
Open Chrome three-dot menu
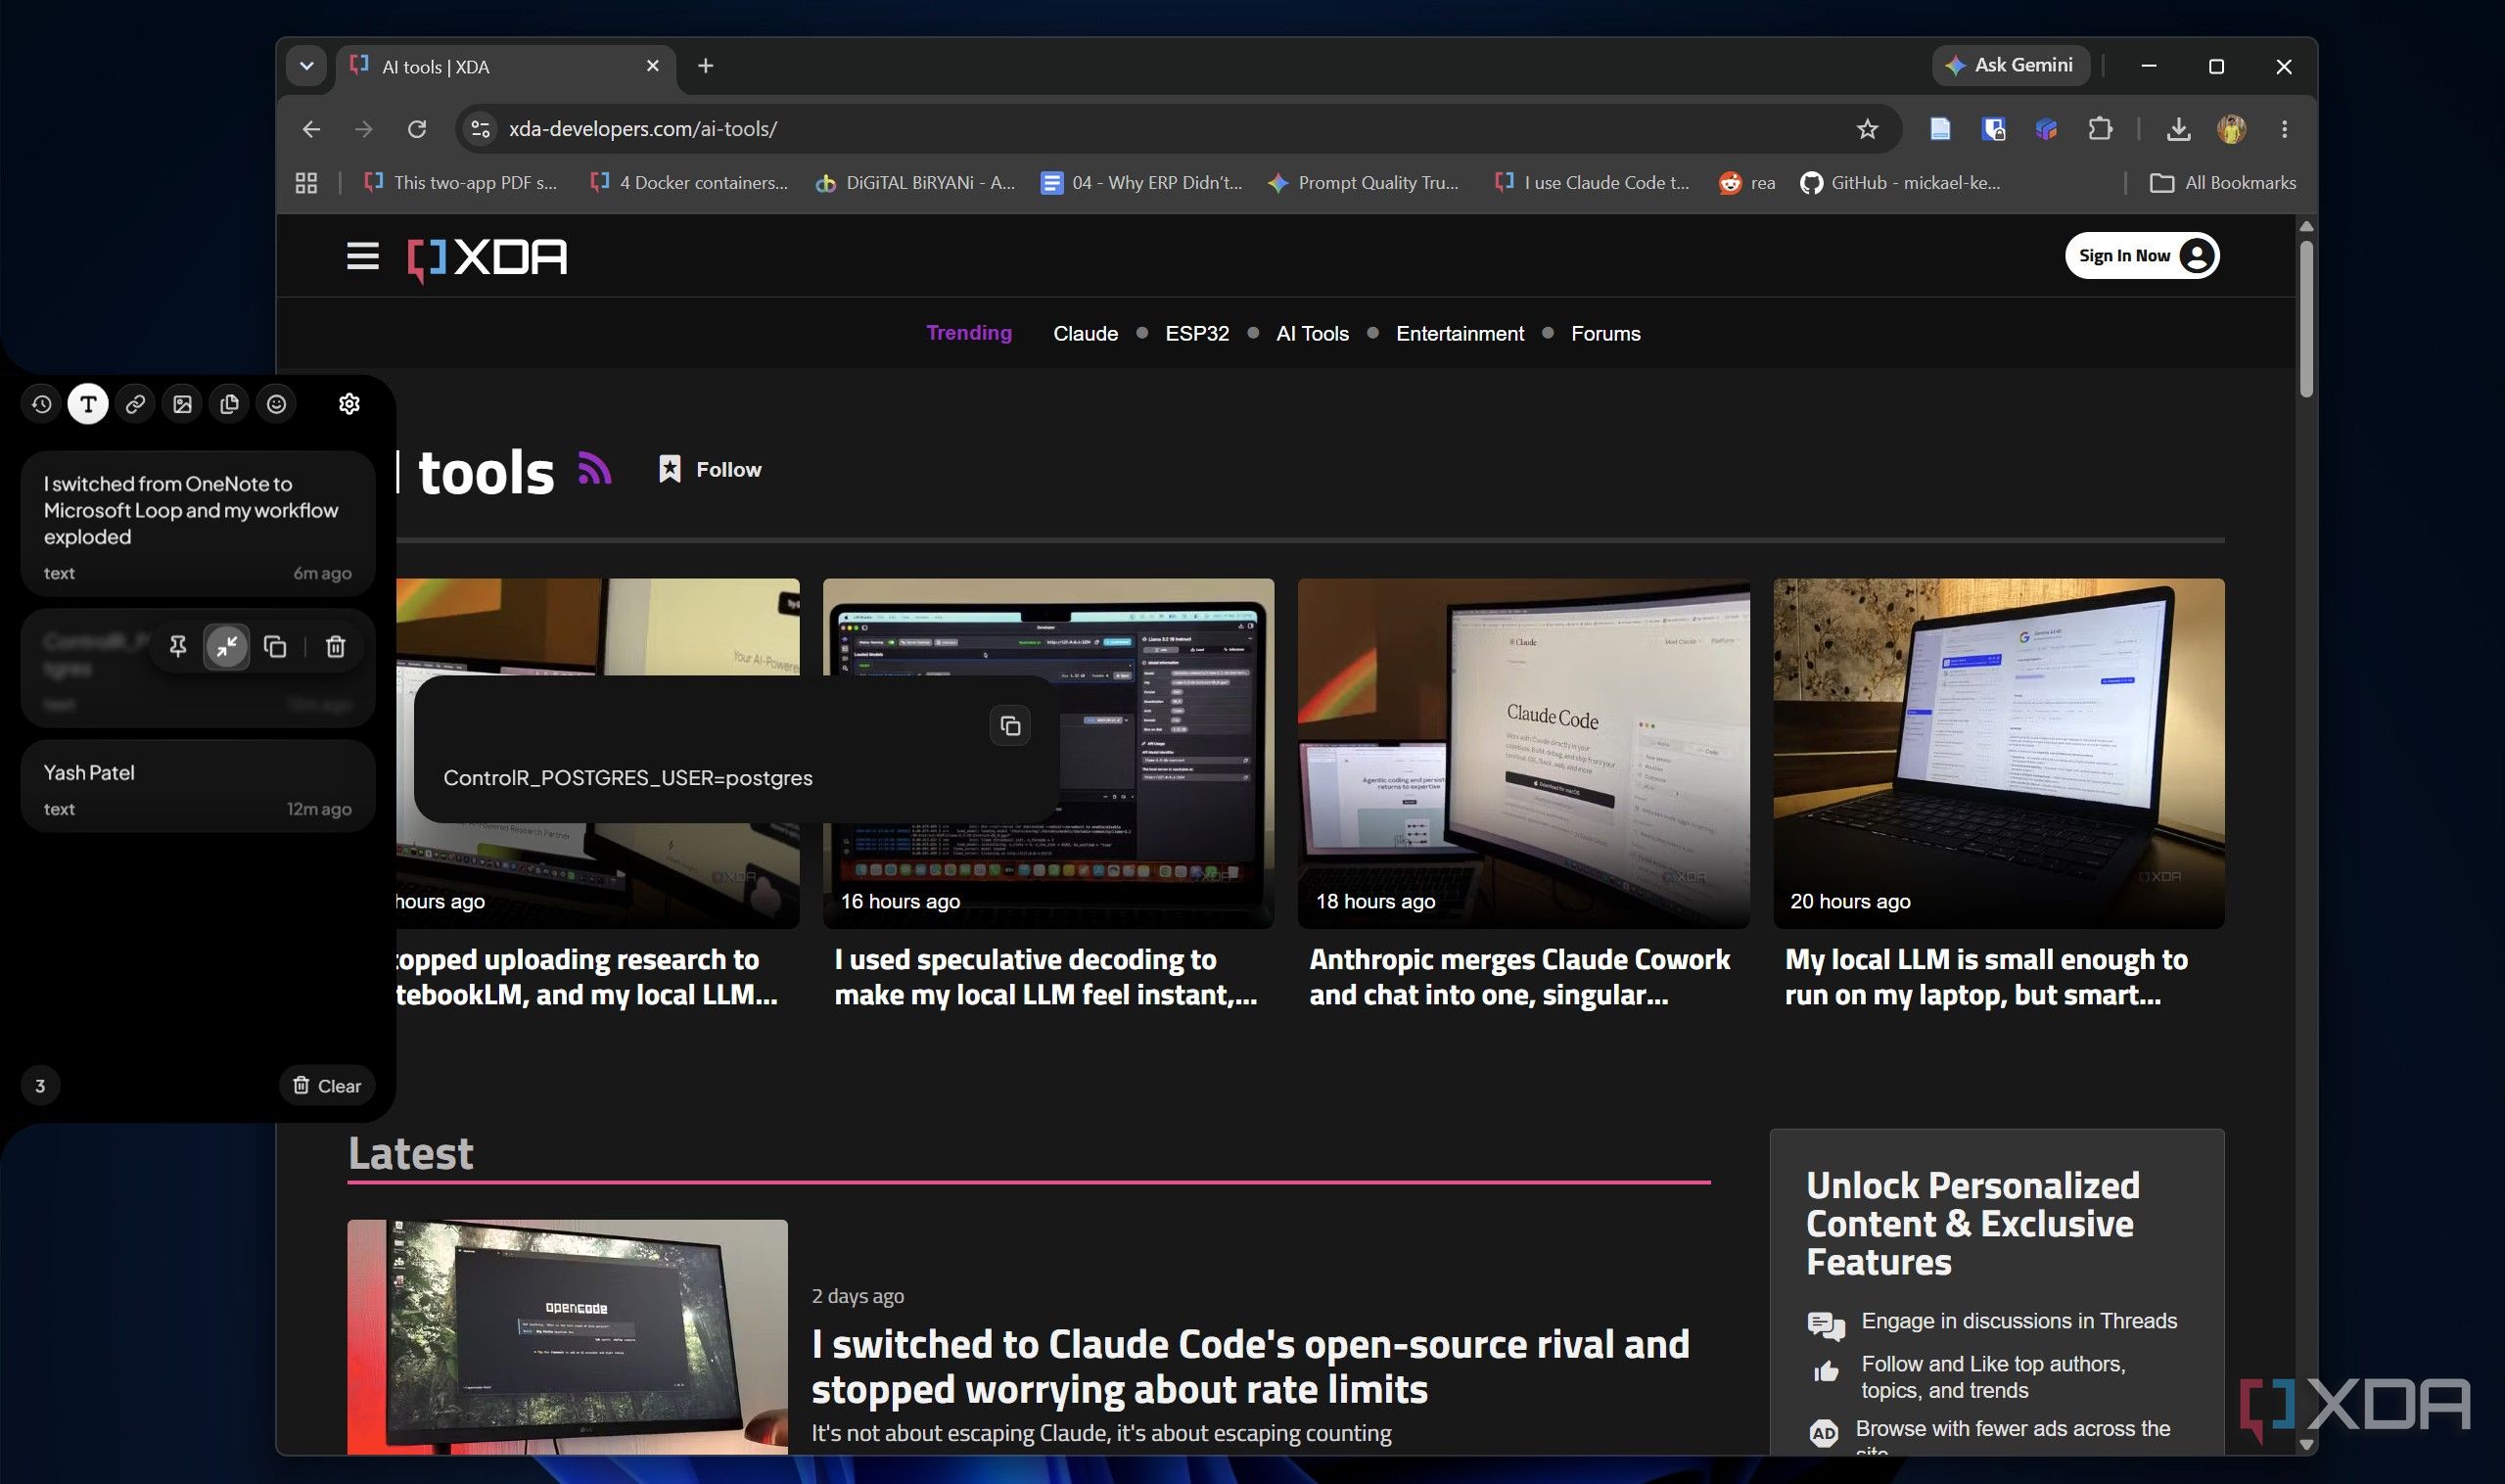click(2284, 129)
